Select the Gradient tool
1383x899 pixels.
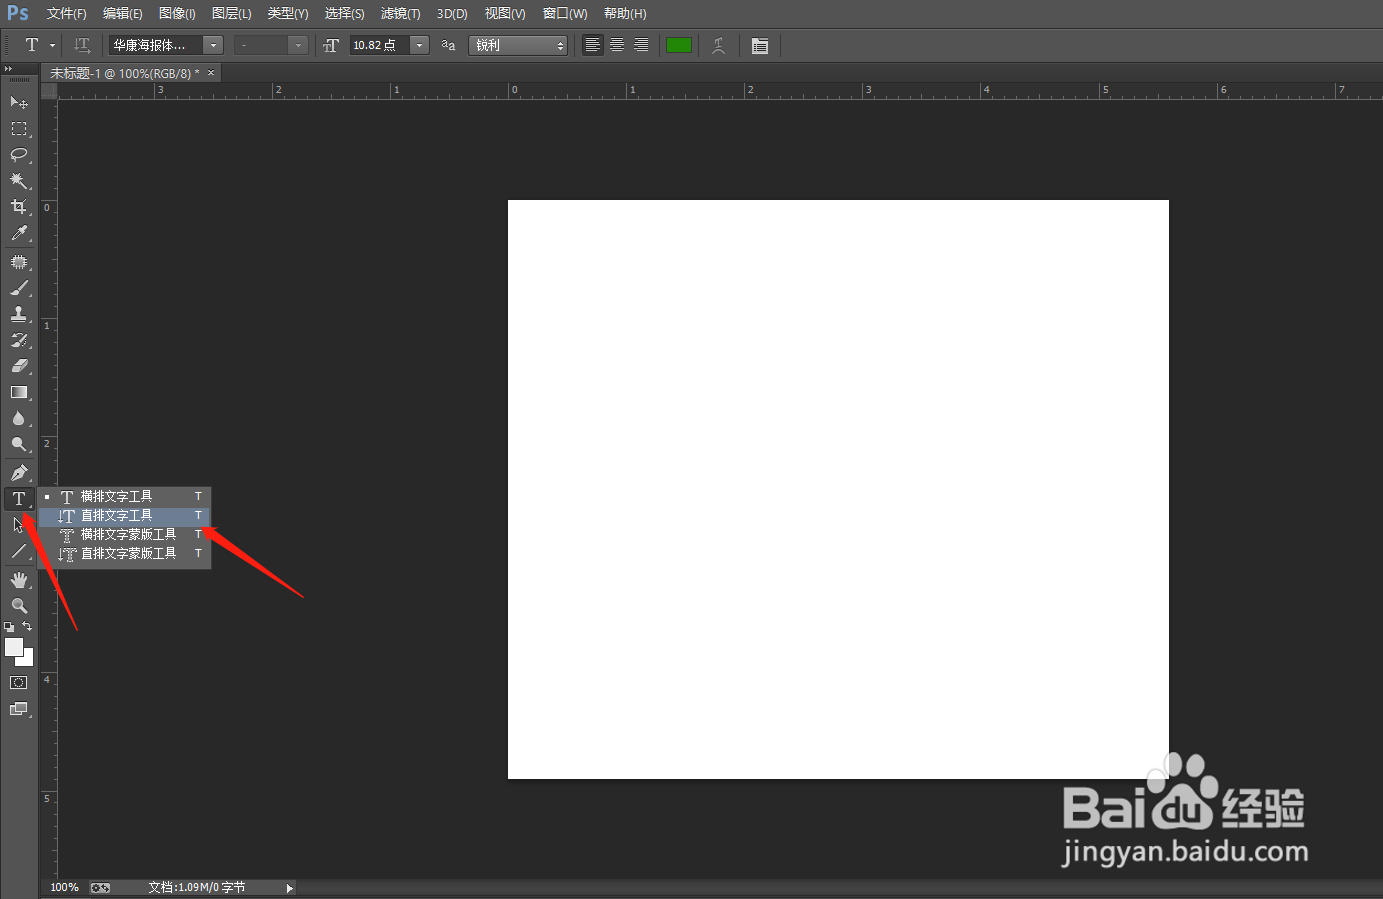click(x=19, y=392)
